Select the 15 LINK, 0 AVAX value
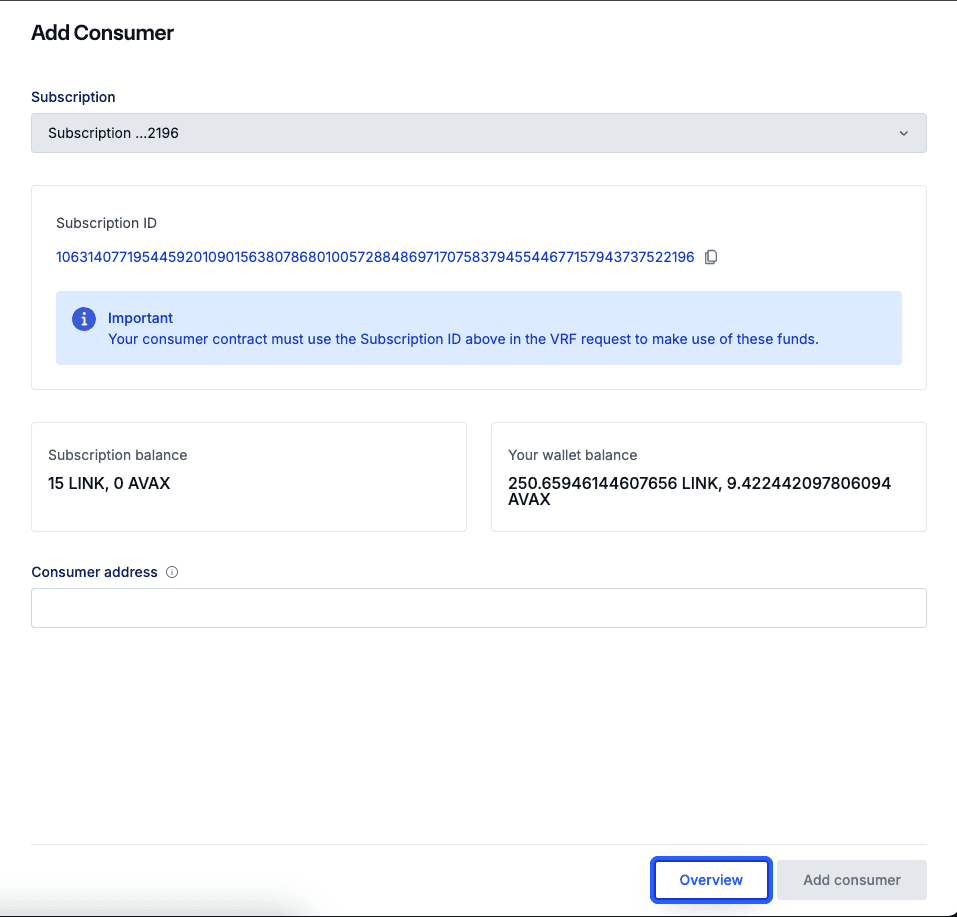Screen dimensions: 957x917 (x=109, y=483)
